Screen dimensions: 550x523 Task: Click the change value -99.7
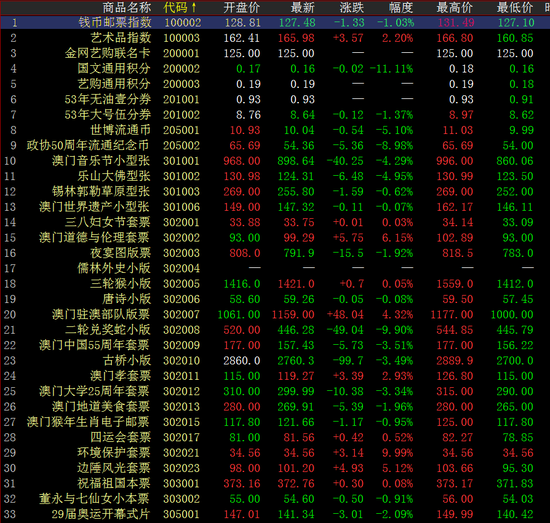pos(348,361)
